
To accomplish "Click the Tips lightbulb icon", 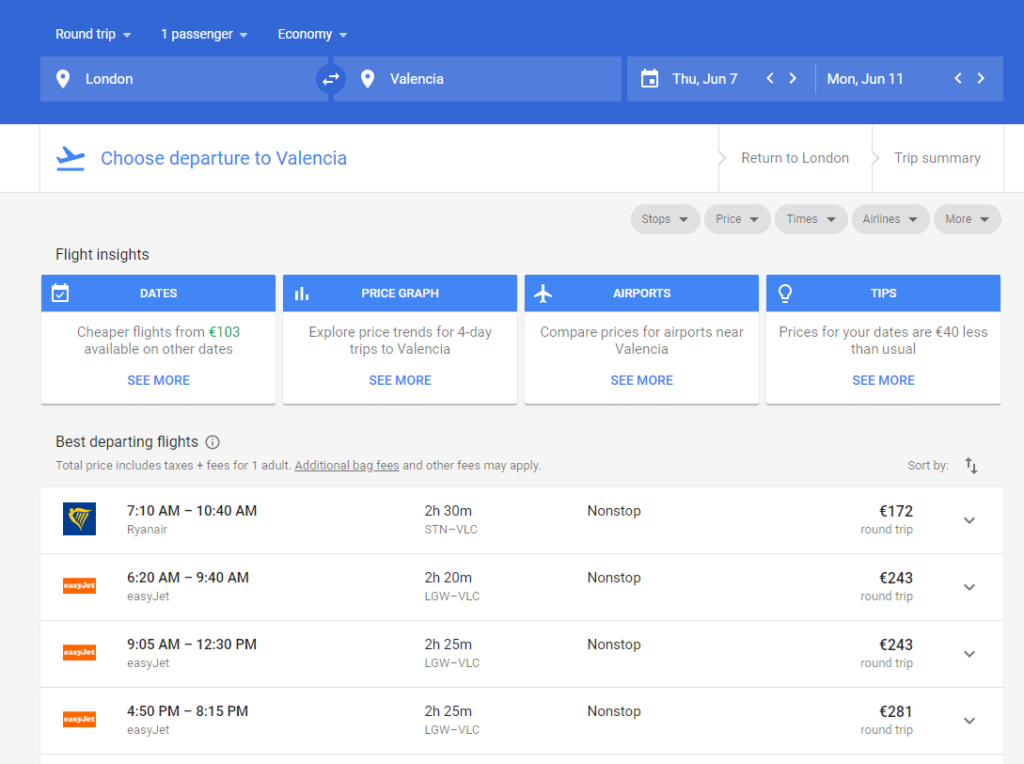I will coord(785,293).
